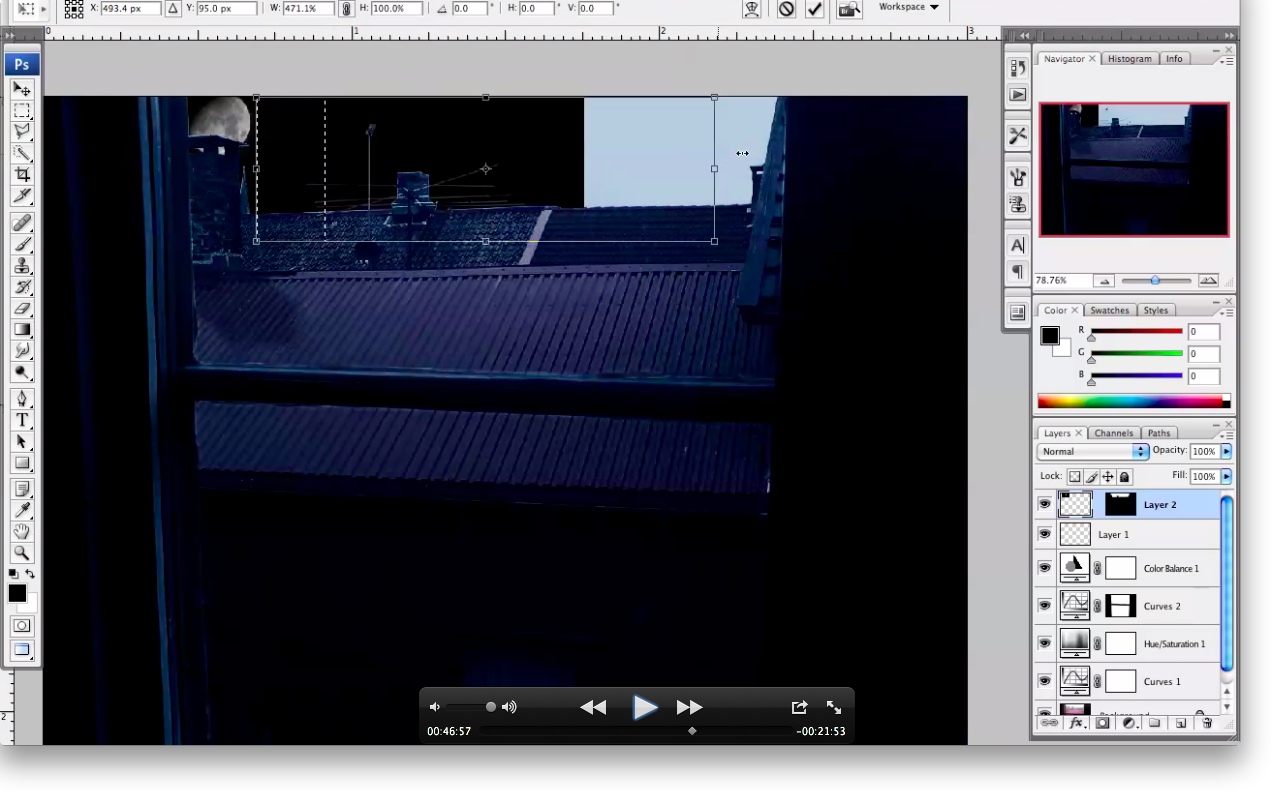1280x800 pixels.
Task: Hide Layer 1 visibility
Action: pos(1045,534)
